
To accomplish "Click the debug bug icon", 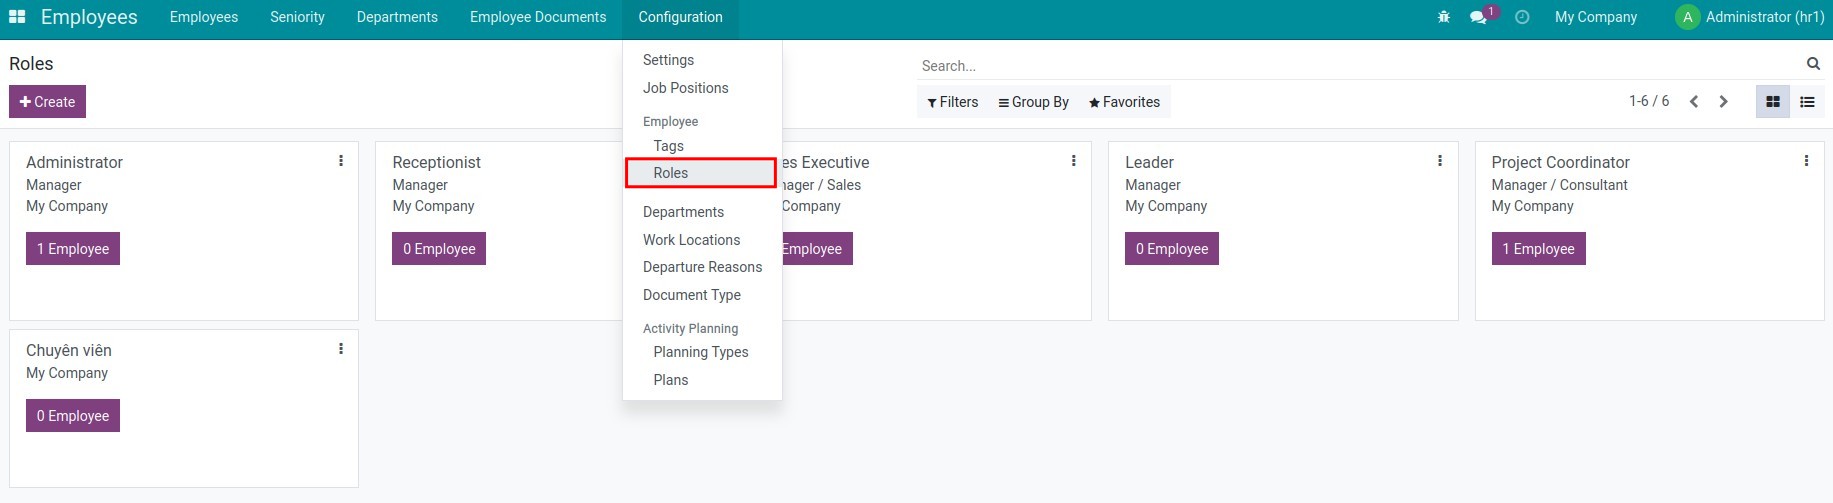I will (x=1443, y=17).
